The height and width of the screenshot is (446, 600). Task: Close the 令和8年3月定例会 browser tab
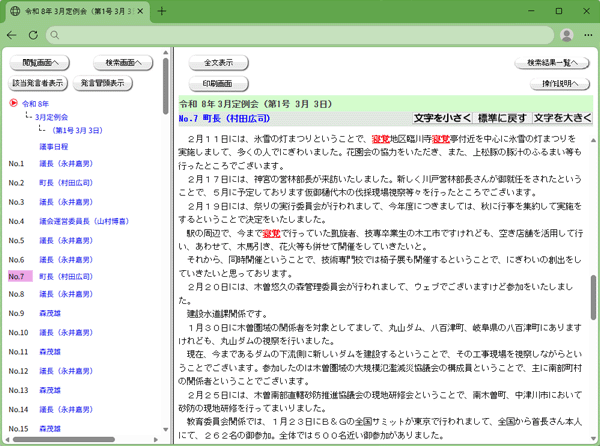[x=140, y=11]
